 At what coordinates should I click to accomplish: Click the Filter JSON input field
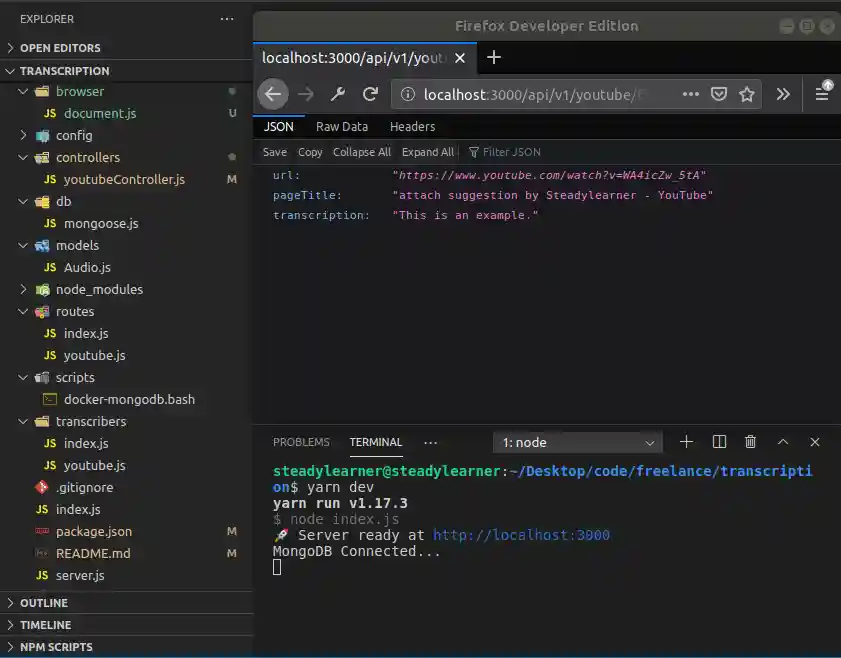(x=512, y=152)
